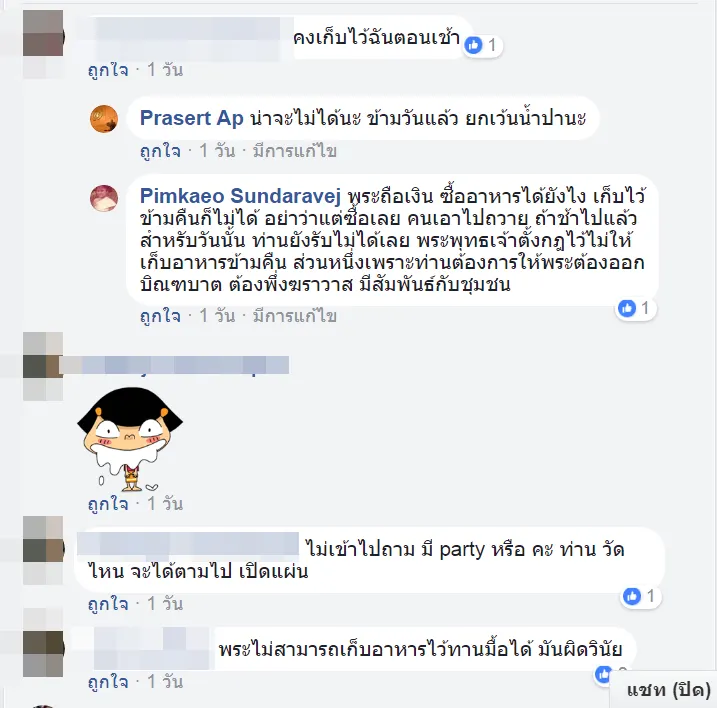Like the sticker comment with ถูกใจ
This screenshot has width=717, height=708.
tap(108, 504)
